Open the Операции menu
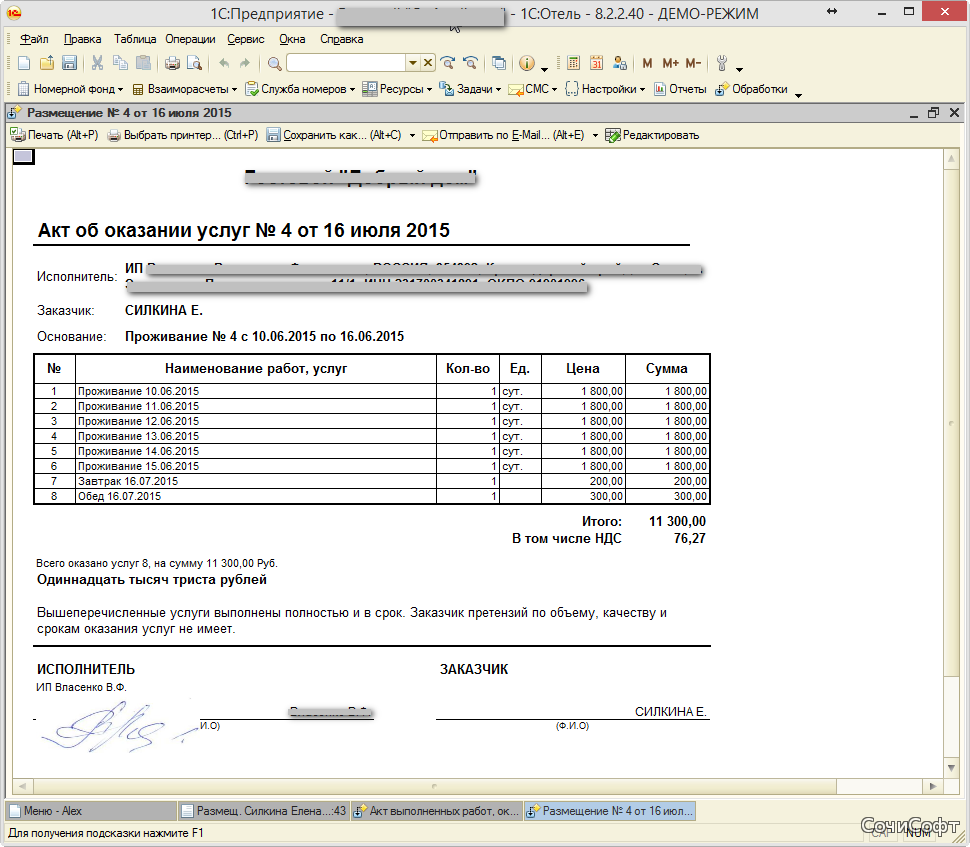 click(x=190, y=39)
